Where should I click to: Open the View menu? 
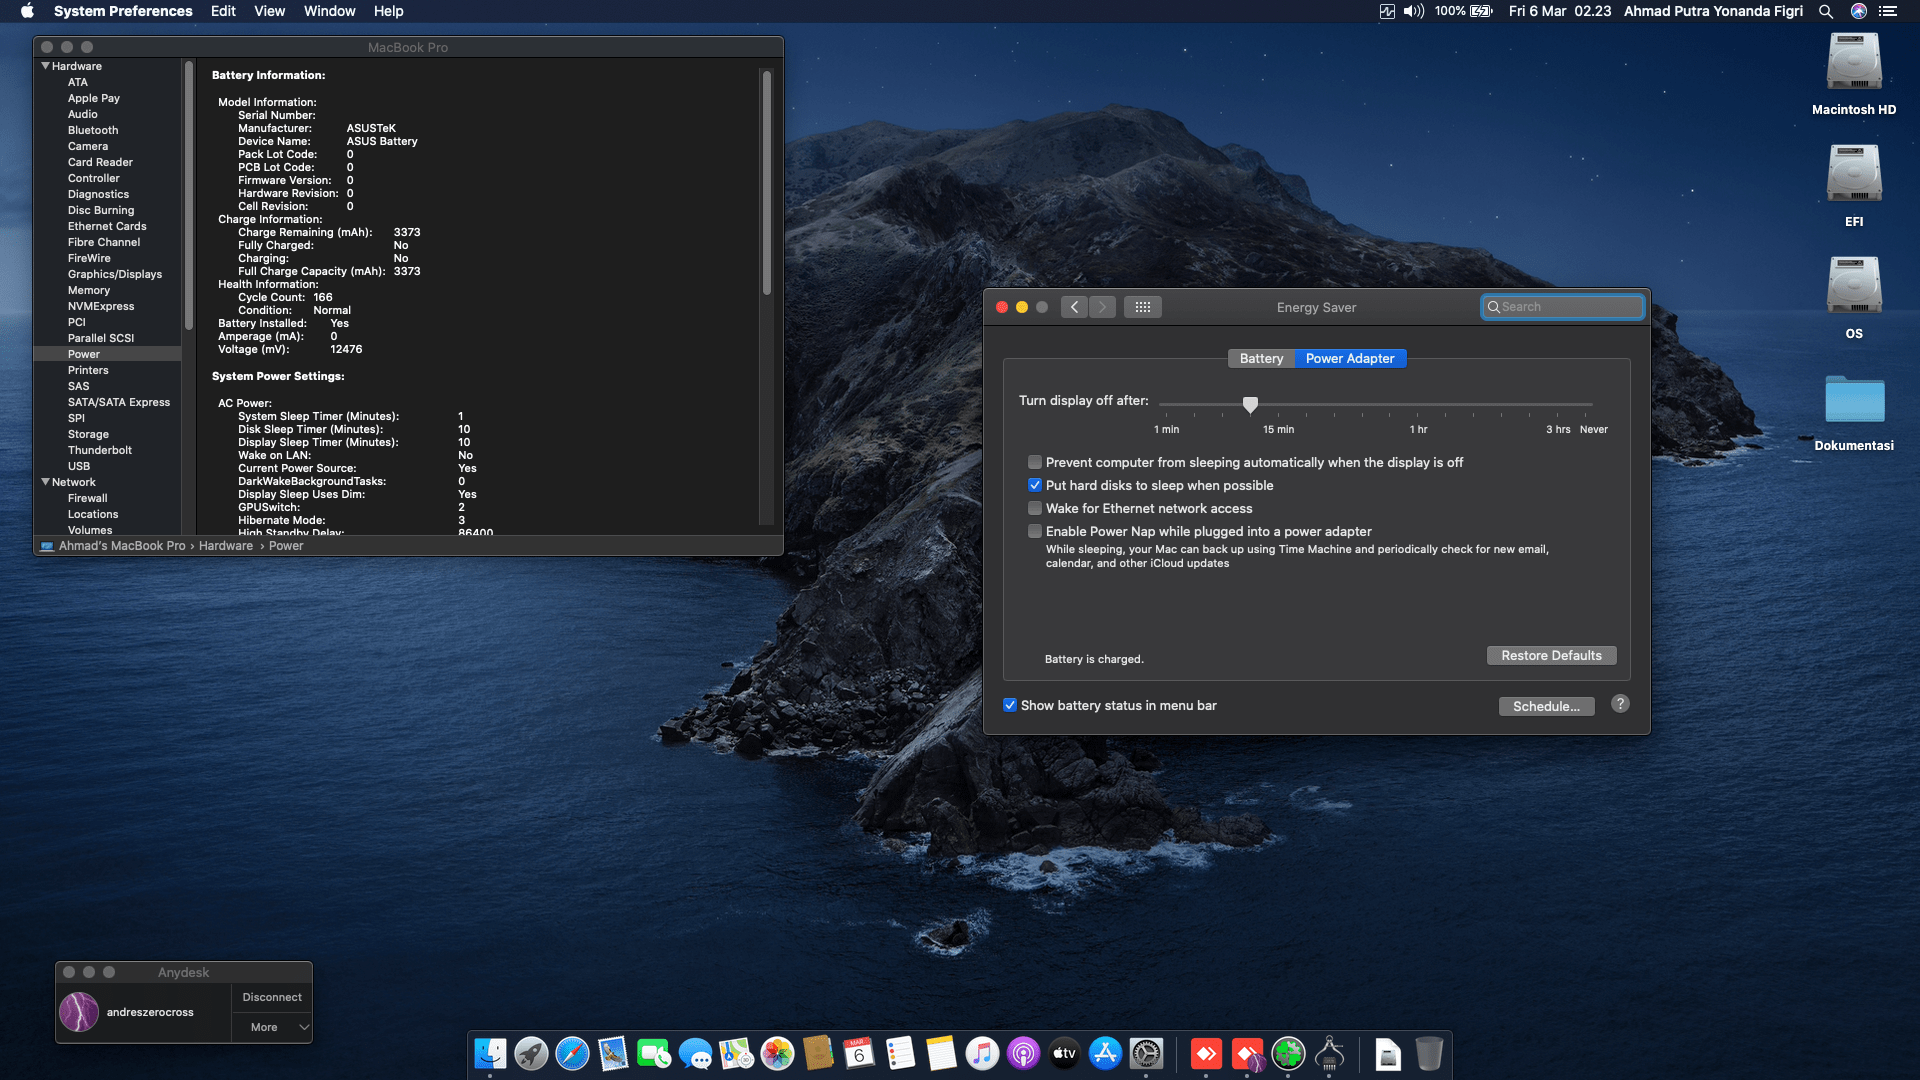[270, 11]
